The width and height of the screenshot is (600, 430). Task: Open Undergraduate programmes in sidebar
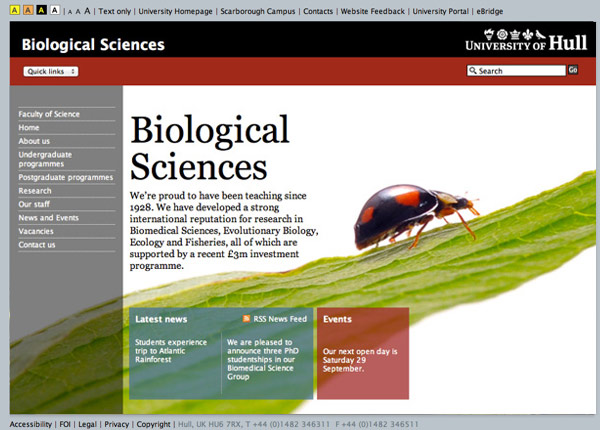coord(45,159)
